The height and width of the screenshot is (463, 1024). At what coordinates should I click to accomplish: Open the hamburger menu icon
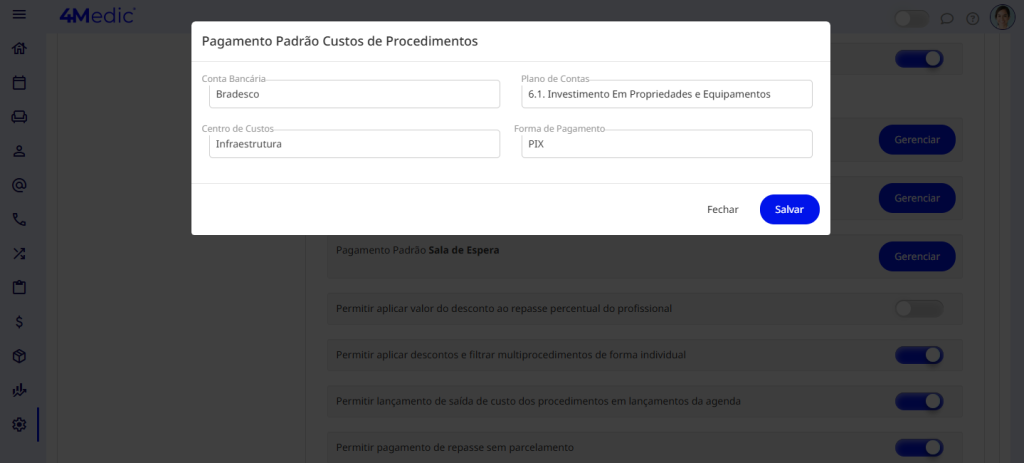[x=19, y=15]
